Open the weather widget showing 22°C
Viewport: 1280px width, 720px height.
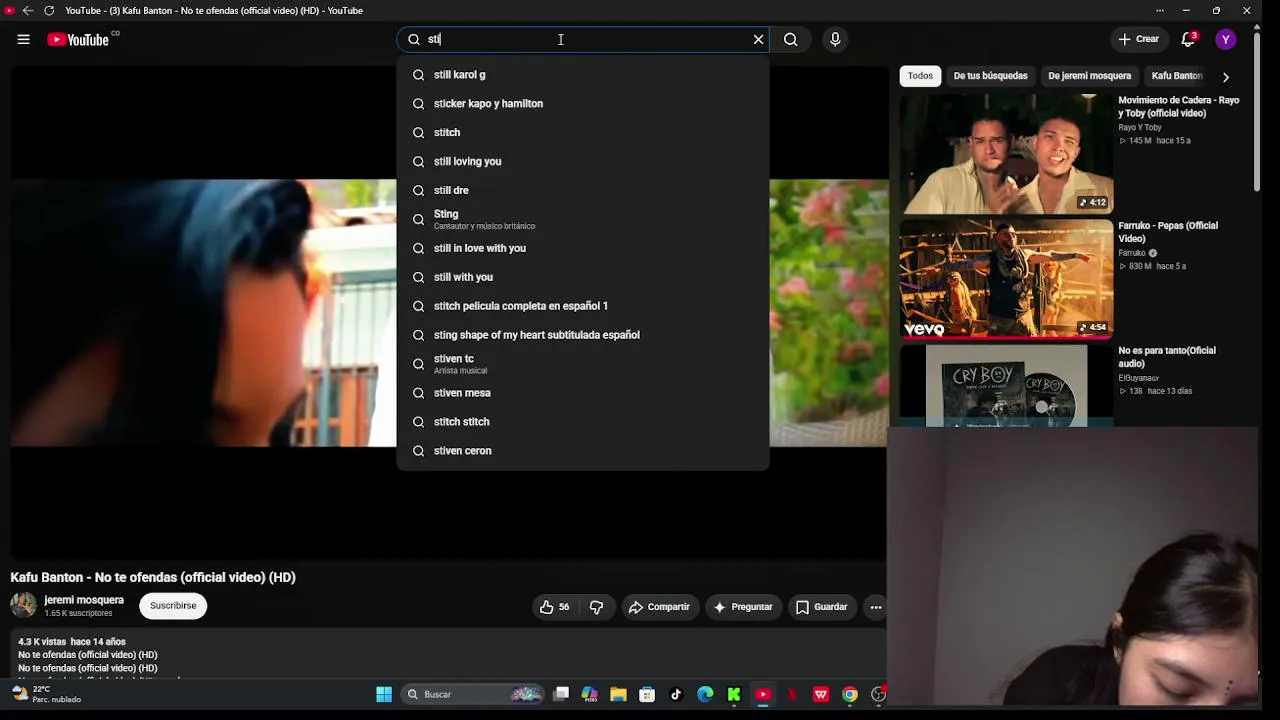point(46,694)
